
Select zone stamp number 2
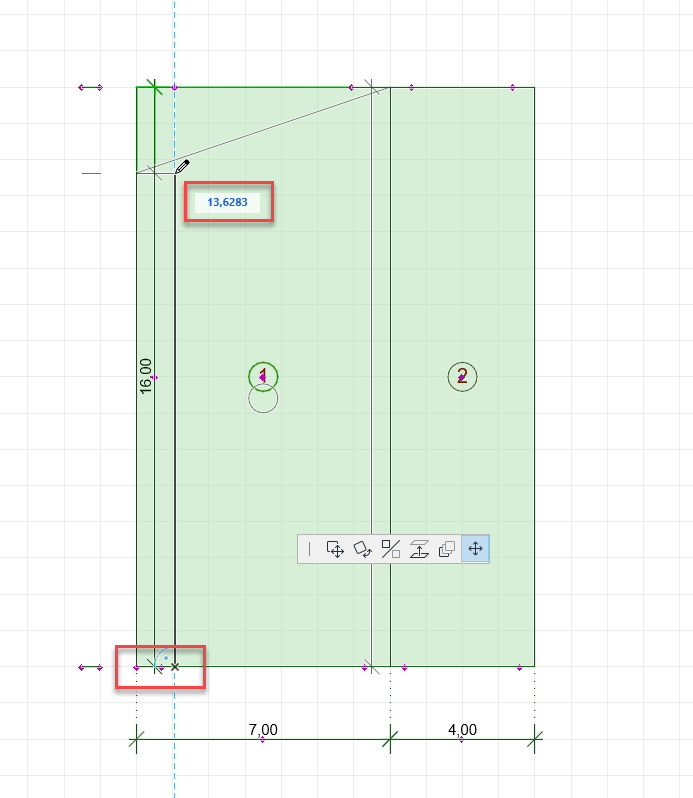(462, 377)
